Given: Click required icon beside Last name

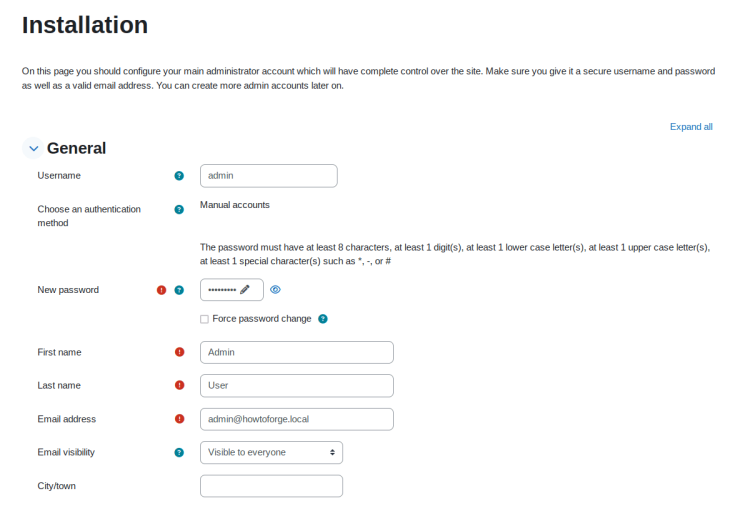Looking at the screenshot, I should 179,385.
